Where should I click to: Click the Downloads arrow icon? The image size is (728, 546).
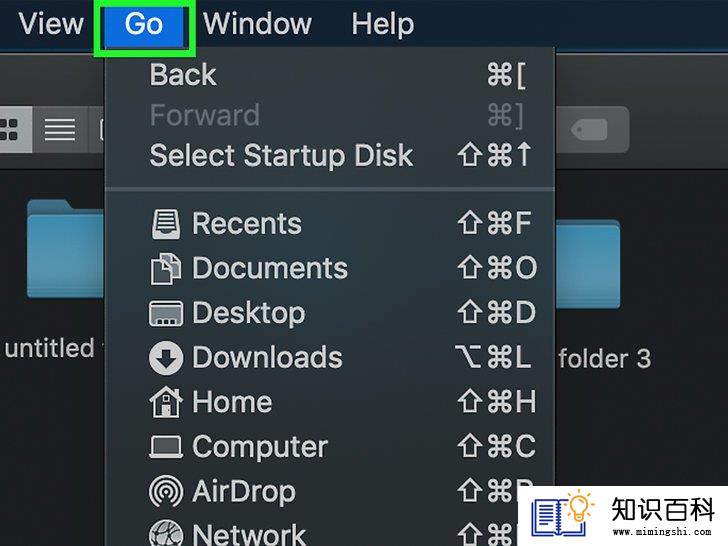166,358
